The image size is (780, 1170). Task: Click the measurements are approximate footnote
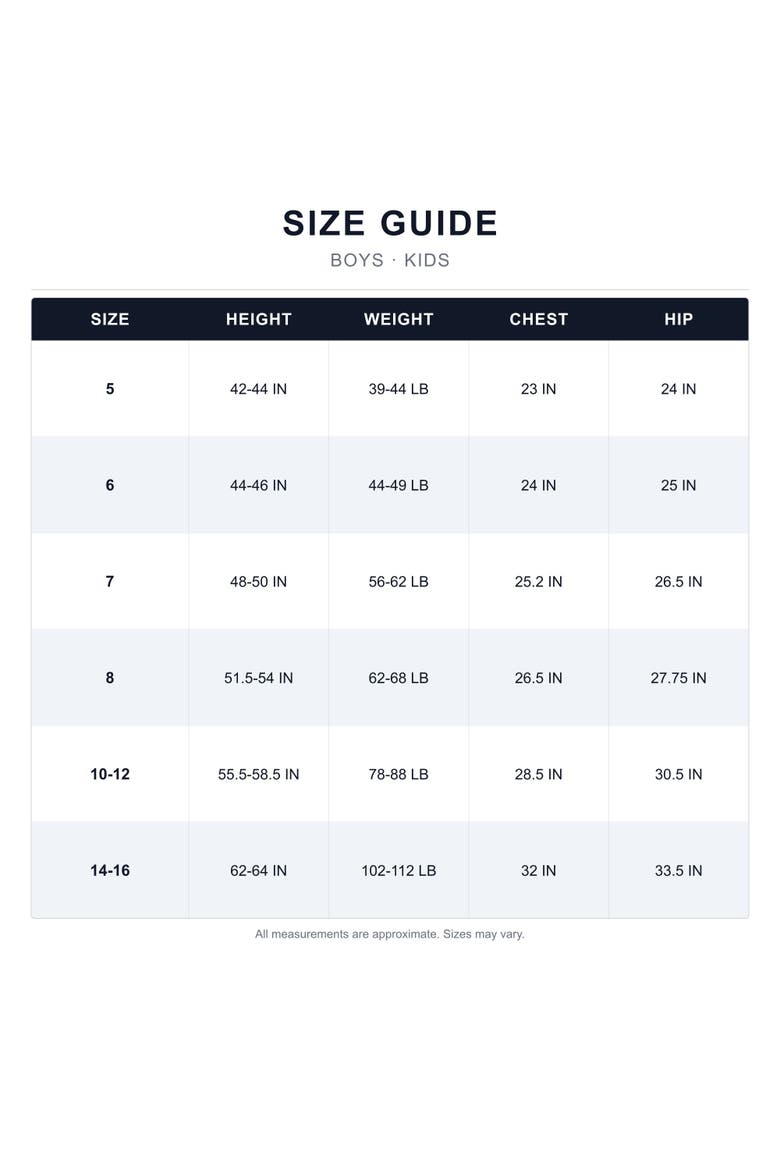[x=390, y=934]
